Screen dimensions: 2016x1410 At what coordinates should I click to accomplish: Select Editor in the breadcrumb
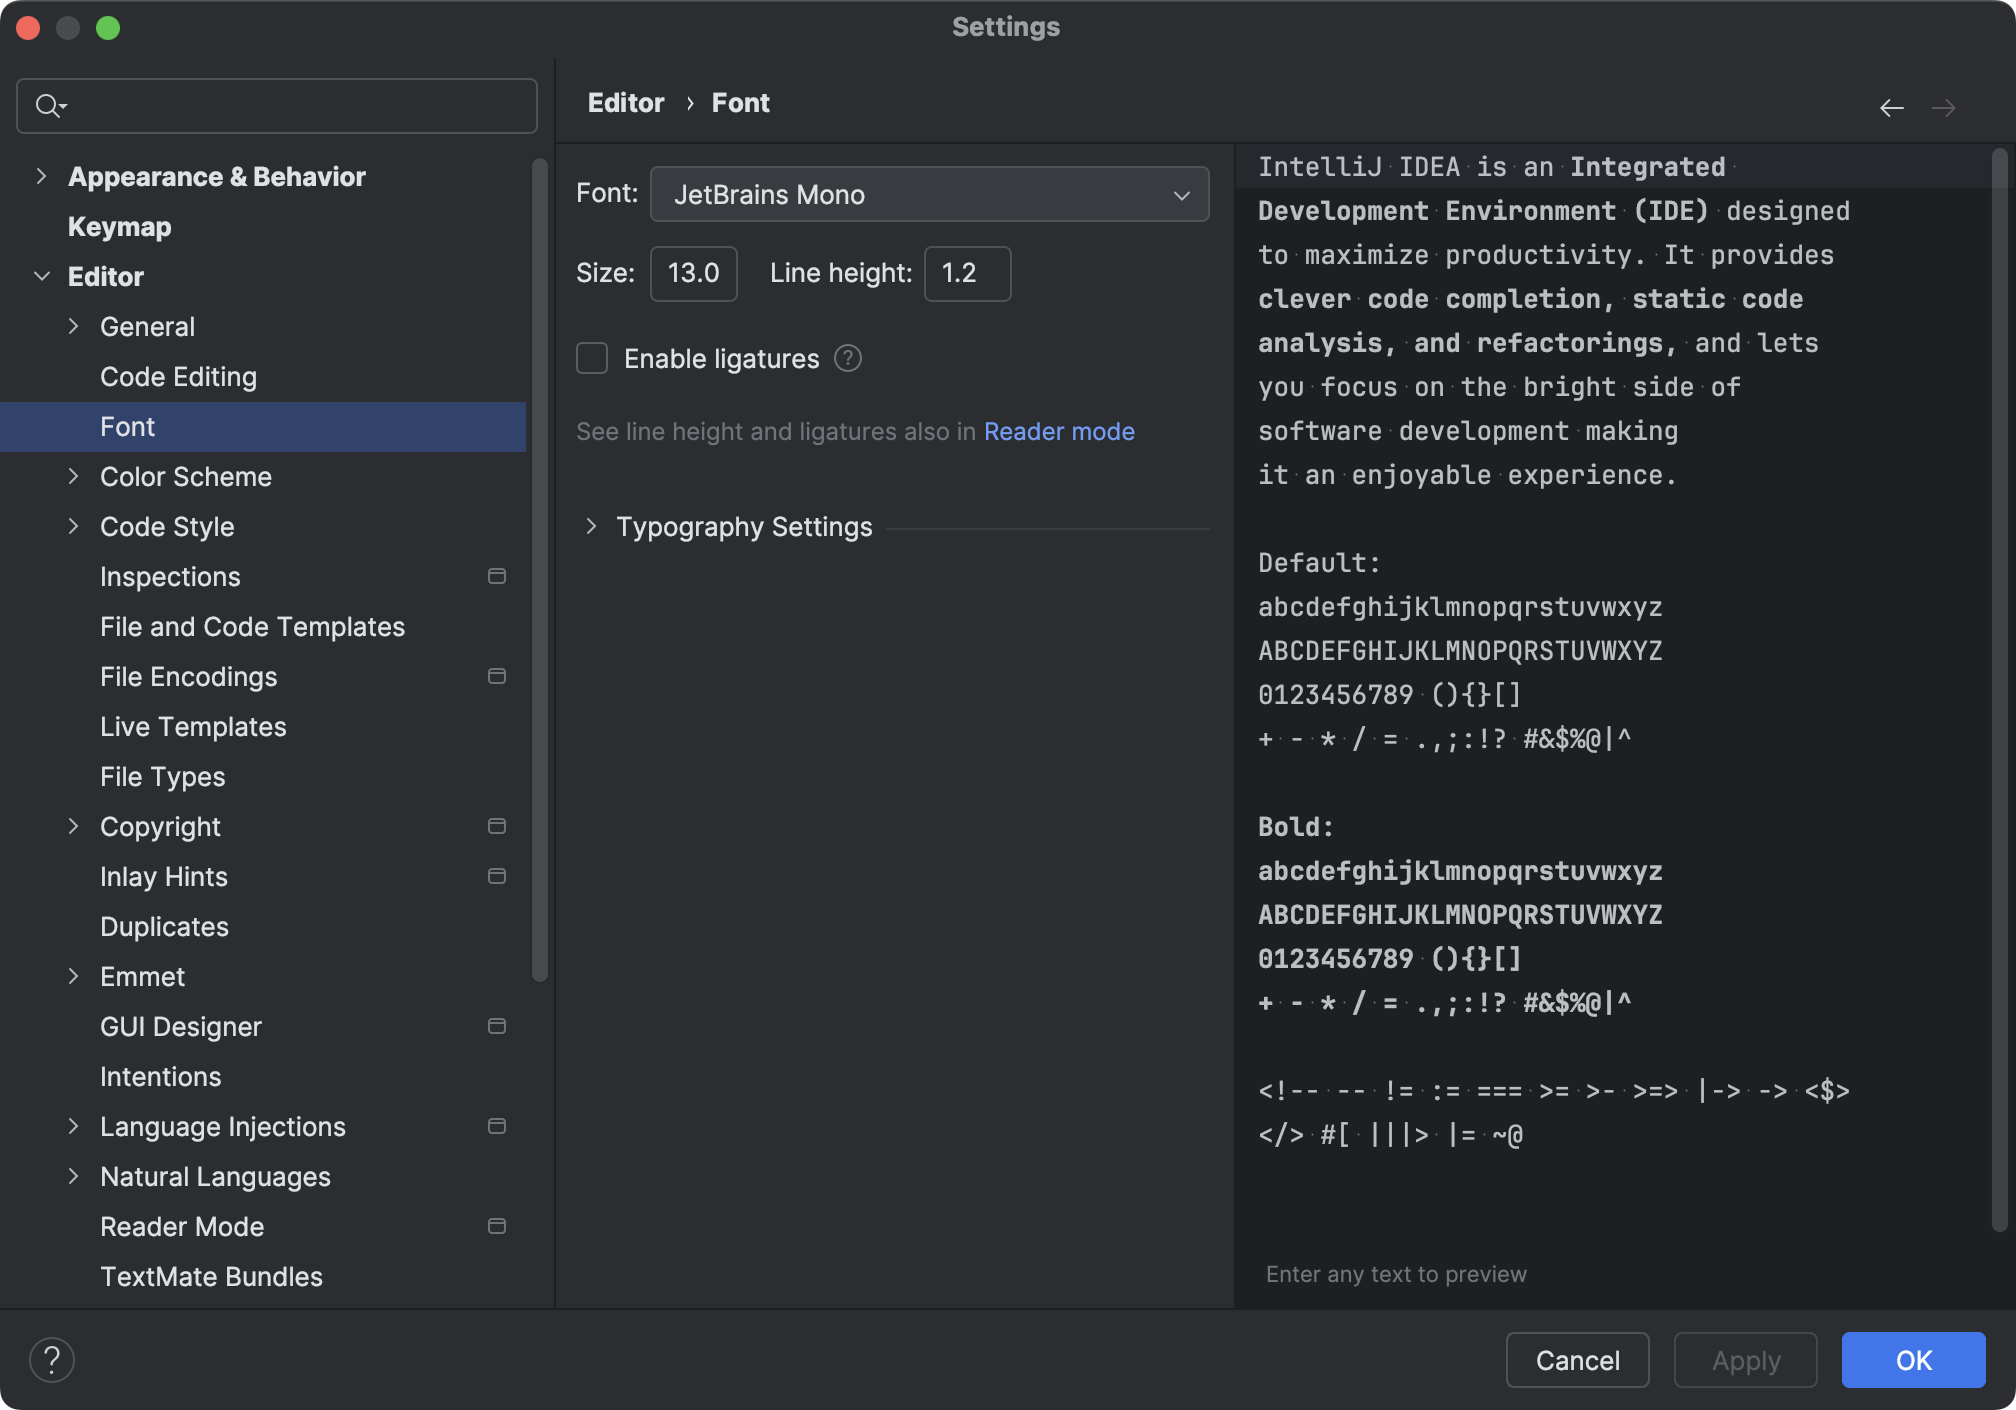(x=625, y=102)
